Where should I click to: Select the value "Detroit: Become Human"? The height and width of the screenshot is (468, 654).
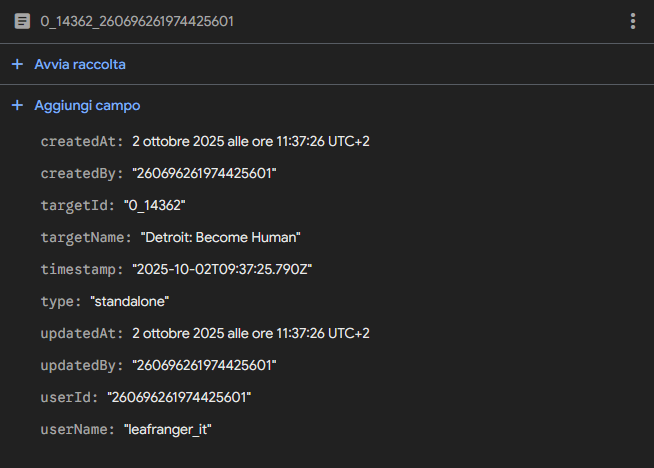click(x=221, y=237)
